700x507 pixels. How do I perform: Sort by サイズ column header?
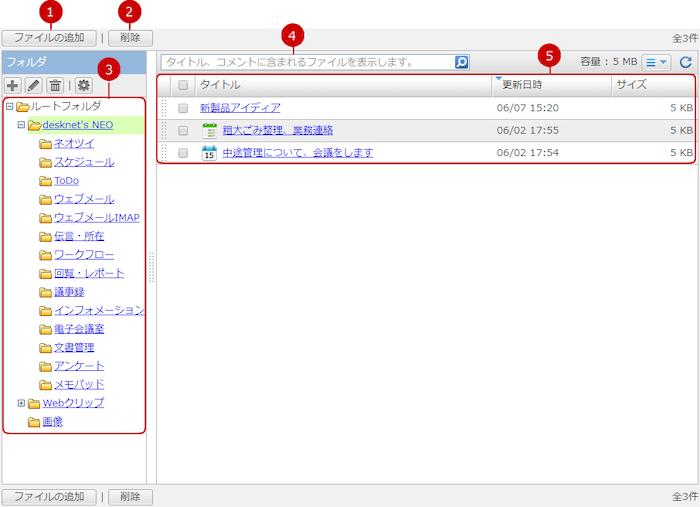point(650,85)
